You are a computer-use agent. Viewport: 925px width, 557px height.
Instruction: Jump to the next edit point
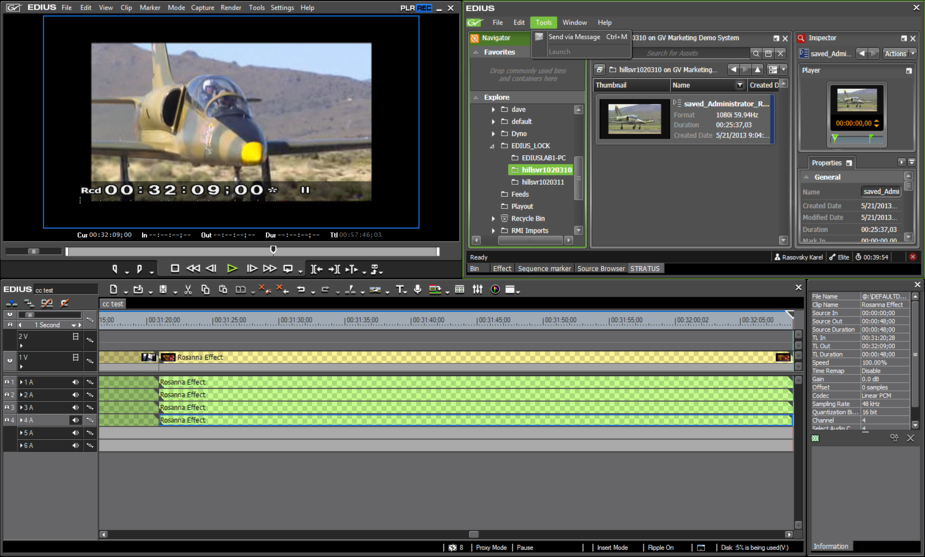tap(334, 269)
